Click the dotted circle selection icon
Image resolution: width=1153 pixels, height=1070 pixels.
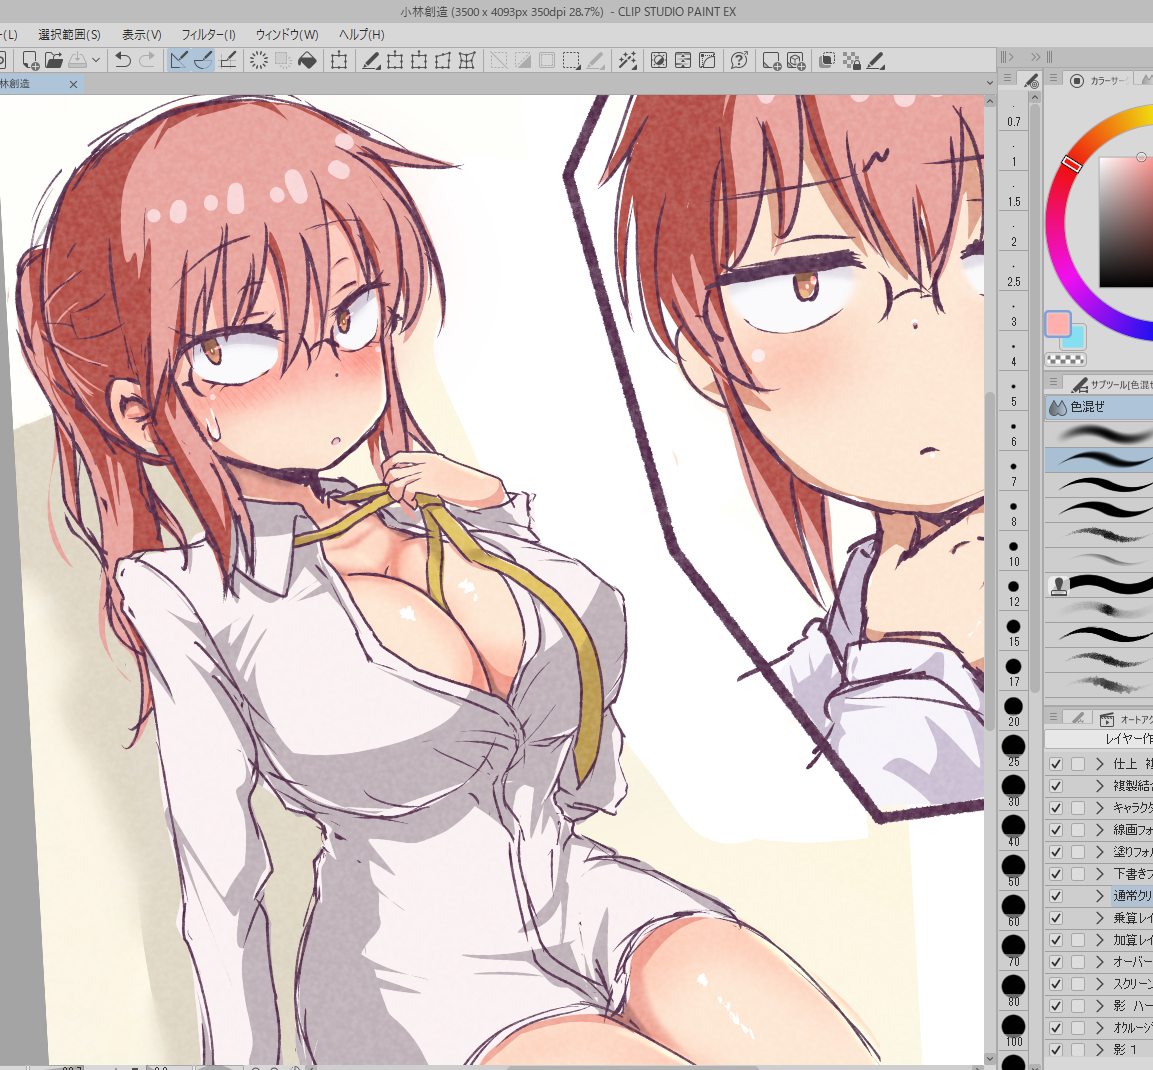(258, 60)
